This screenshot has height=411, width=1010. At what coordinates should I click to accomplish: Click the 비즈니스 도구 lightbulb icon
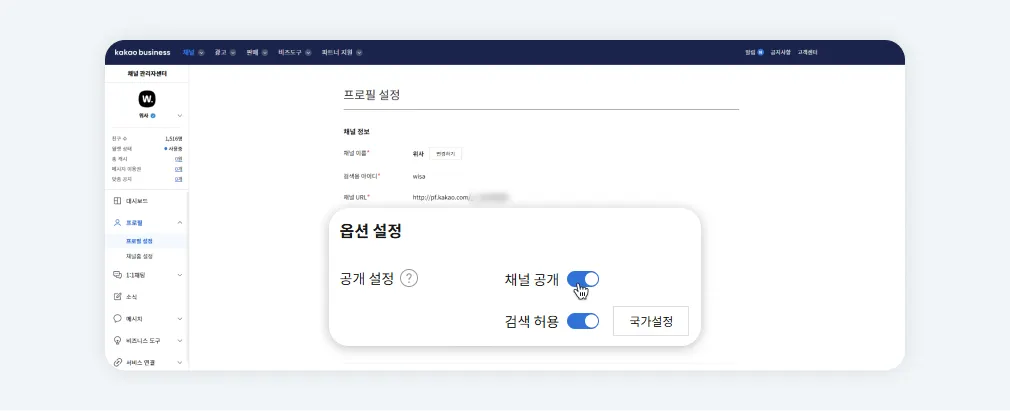point(117,340)
